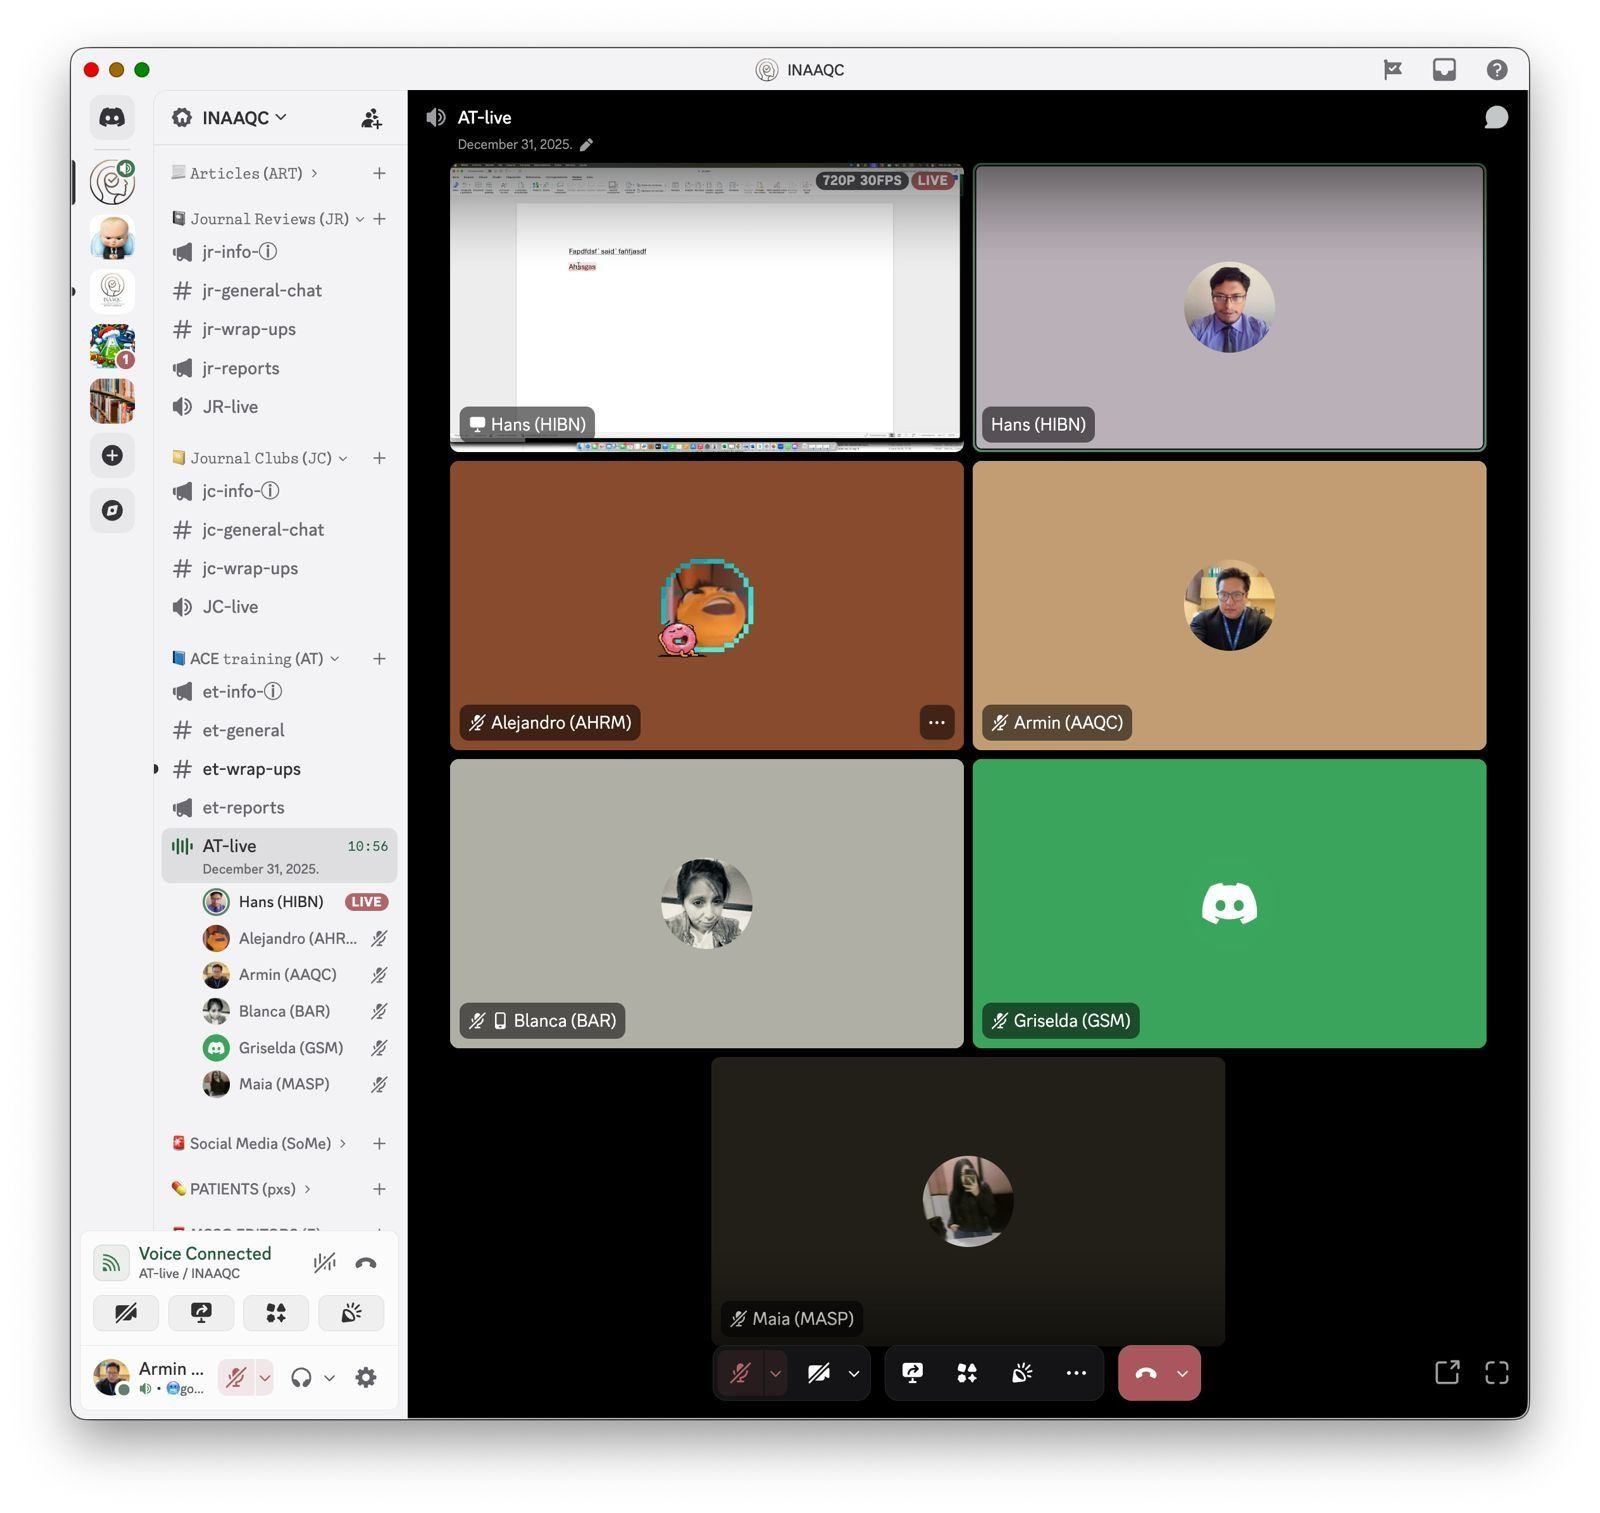Open the Inbox icon in title bar

pos(1443,69)
